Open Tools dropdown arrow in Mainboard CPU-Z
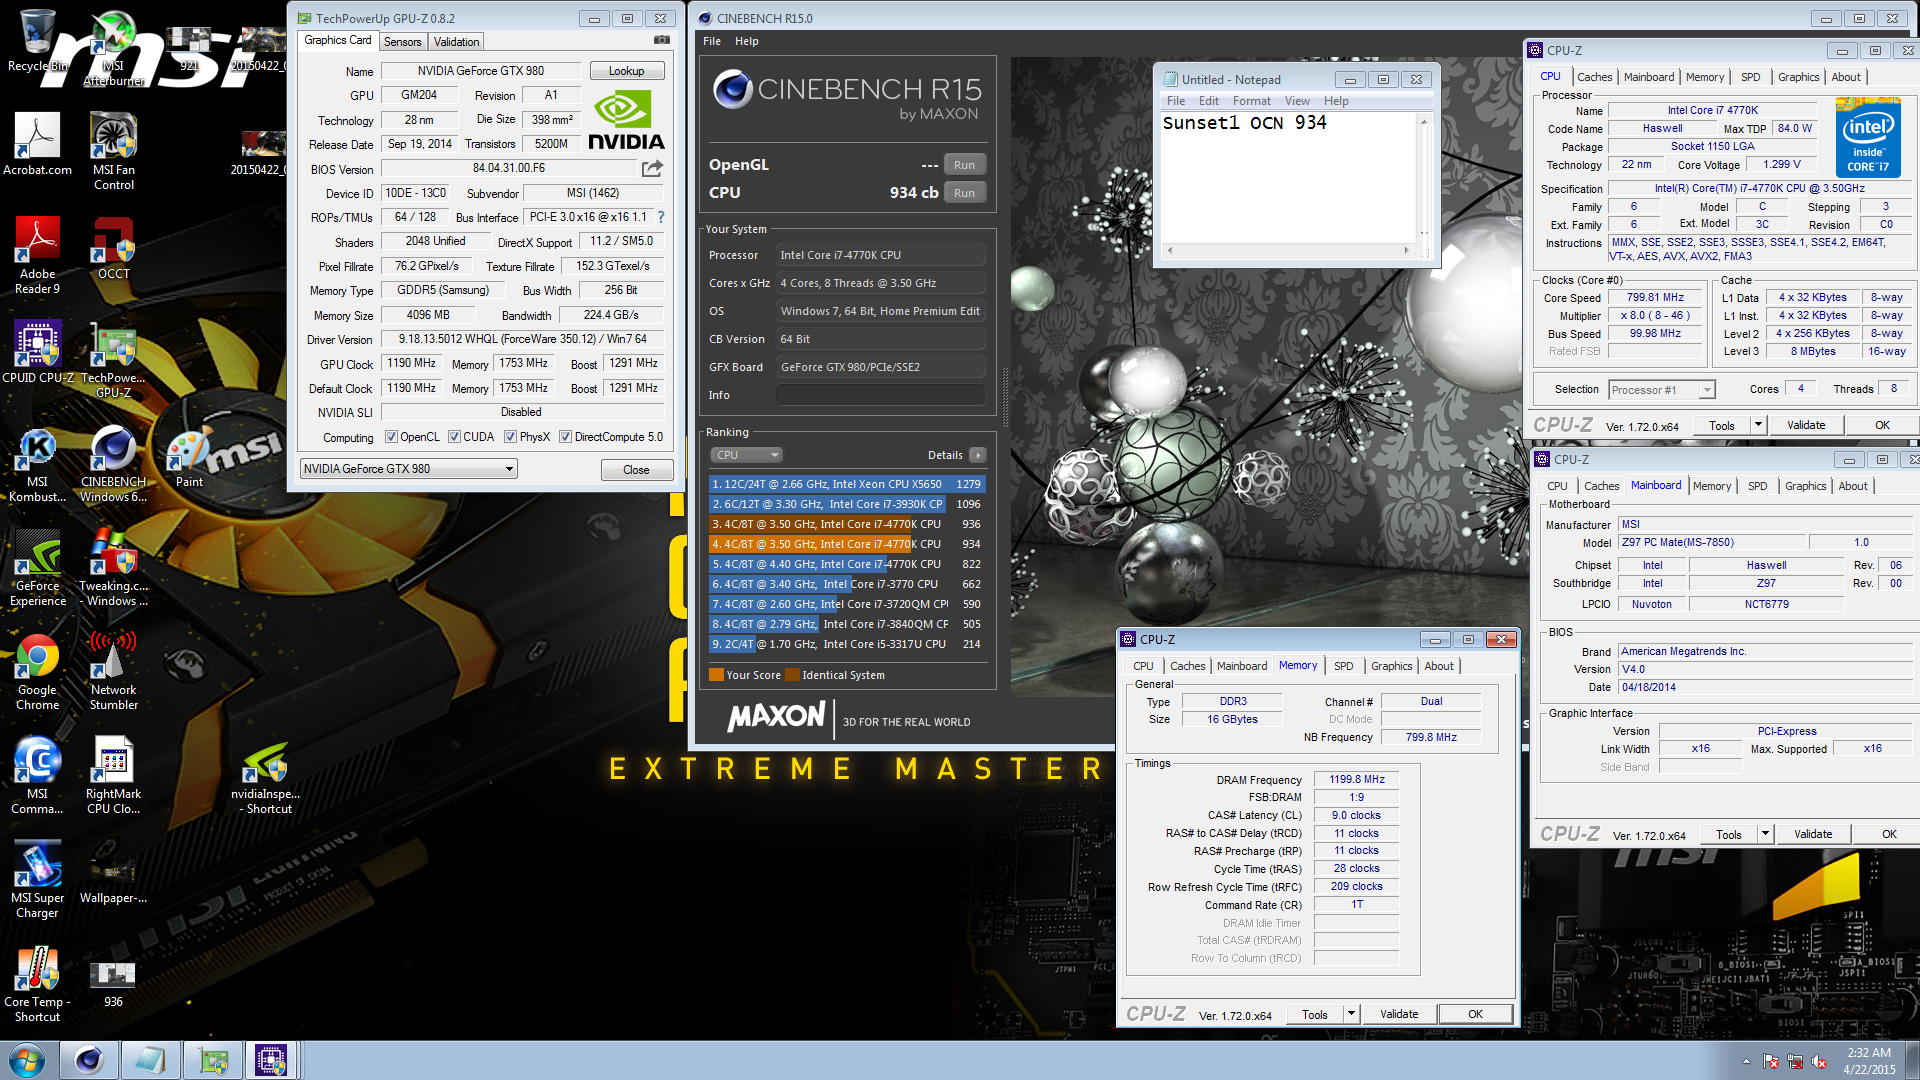Screen dimensions: 1920x1080 [1765, 834]
